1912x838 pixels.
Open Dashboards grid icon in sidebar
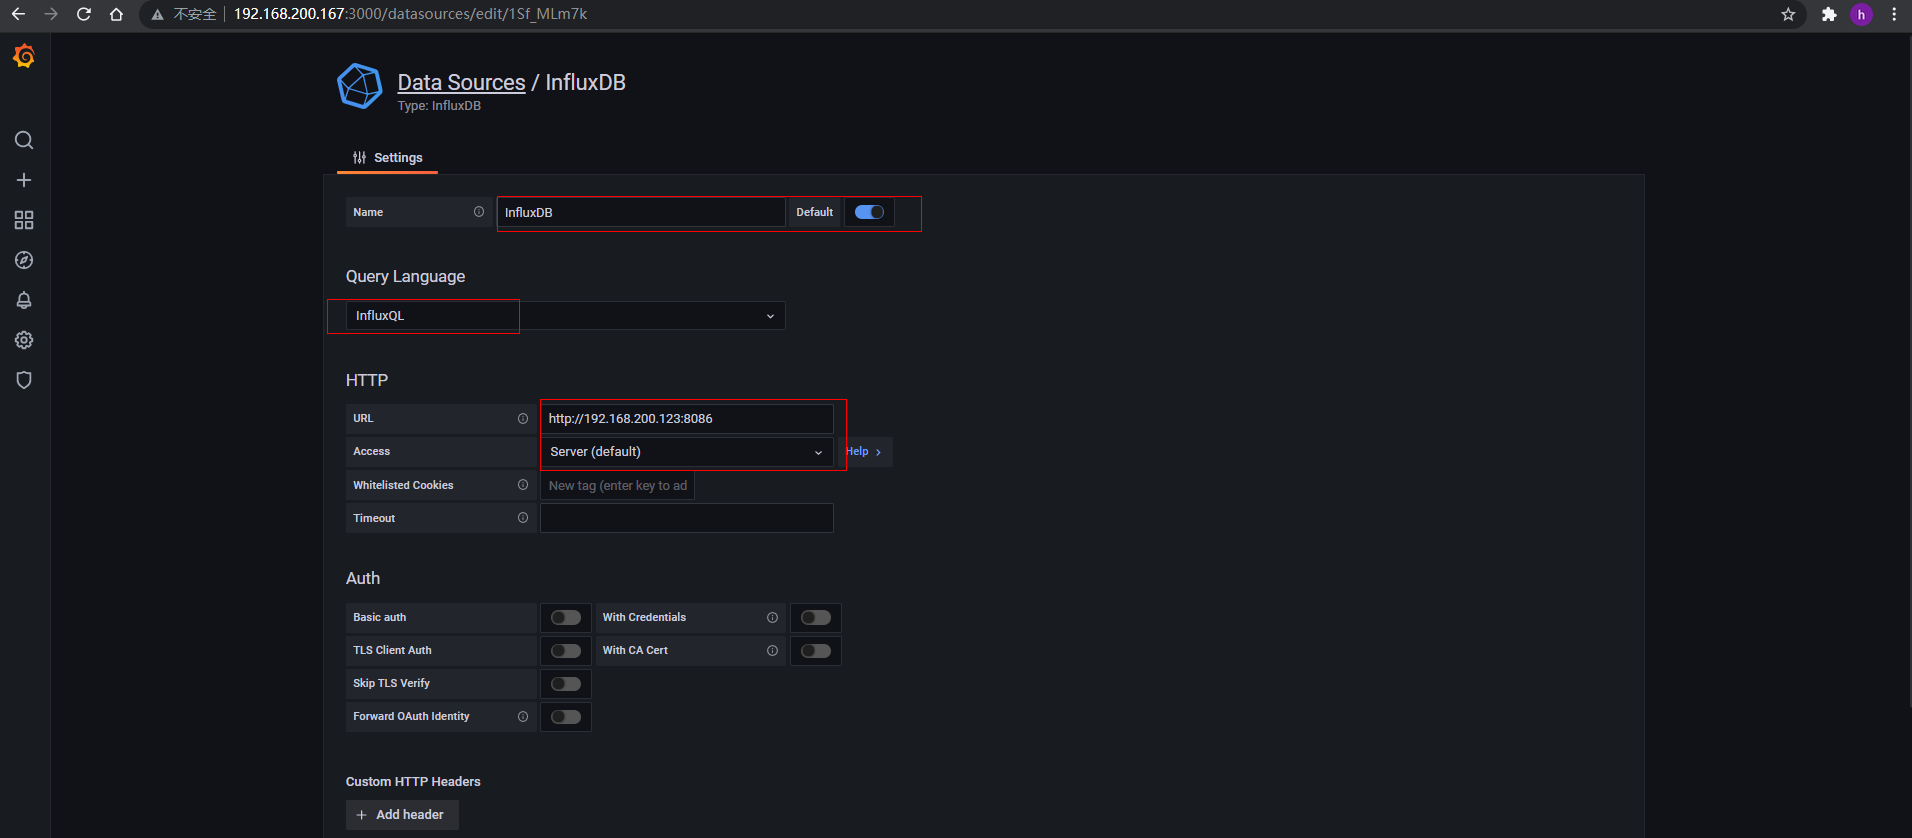click(24, 220)
